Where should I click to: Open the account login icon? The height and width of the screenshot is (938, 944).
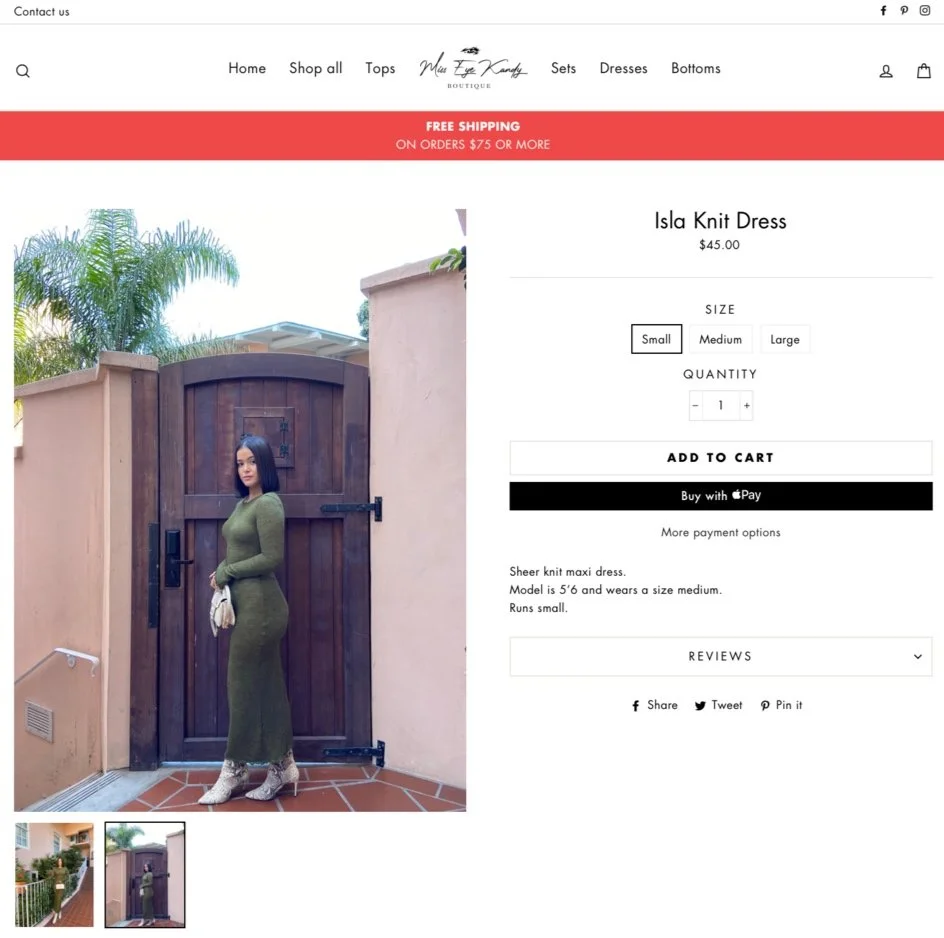click(886, 71)
